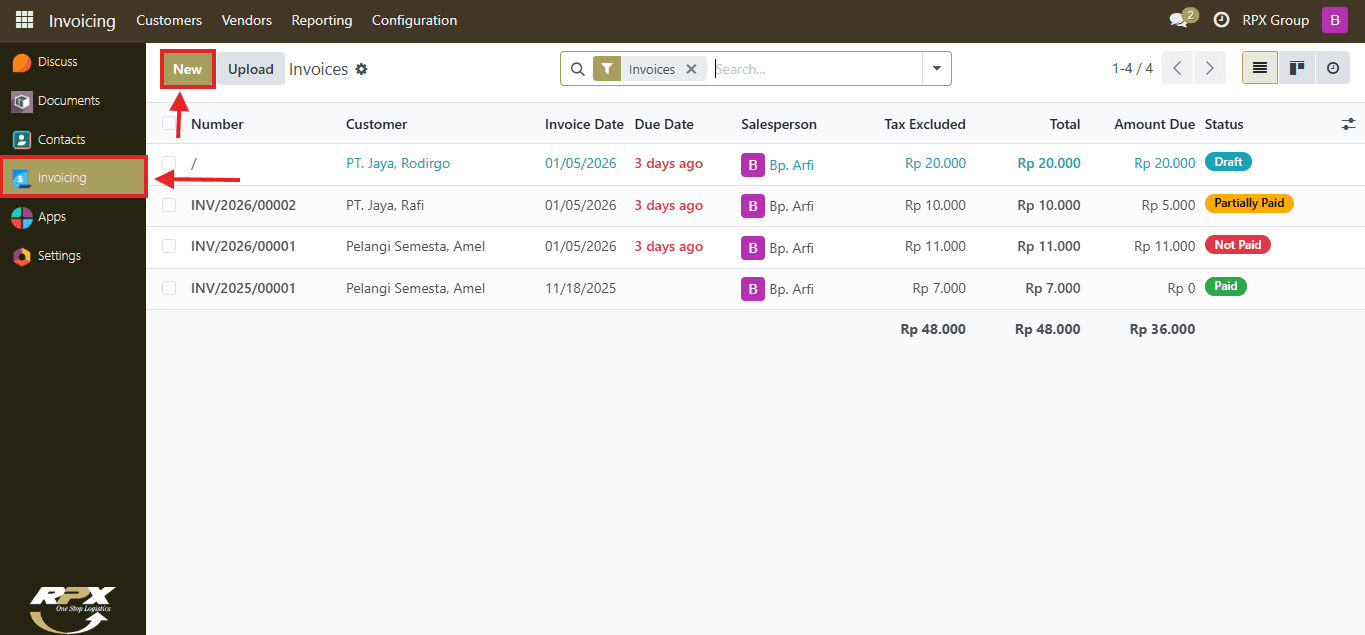1365x635 pixels.
Task: Switch to activity view
Action: 1333,68
